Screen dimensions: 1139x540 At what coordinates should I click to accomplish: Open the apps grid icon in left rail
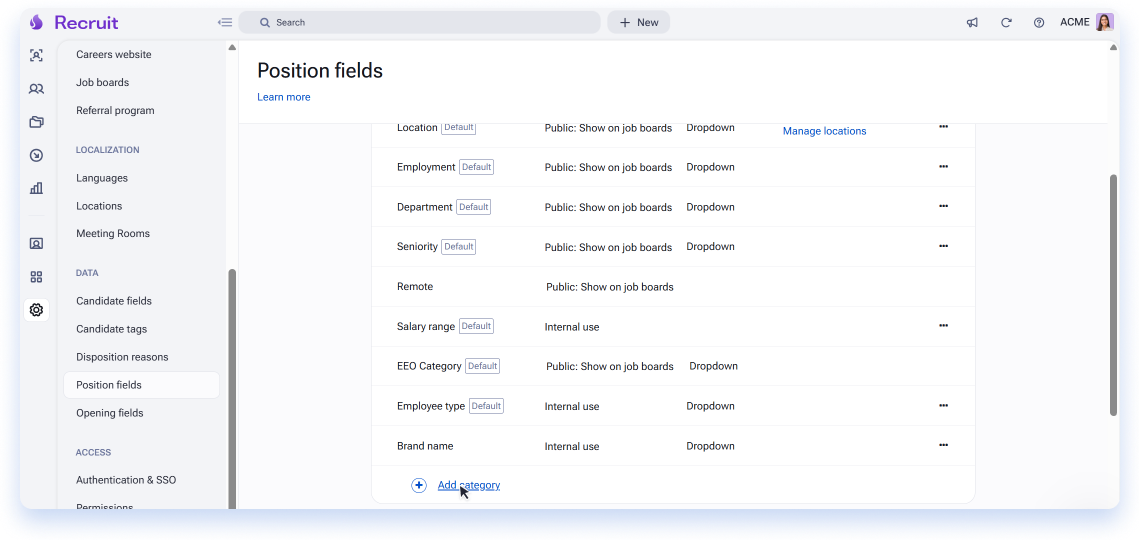36,277
